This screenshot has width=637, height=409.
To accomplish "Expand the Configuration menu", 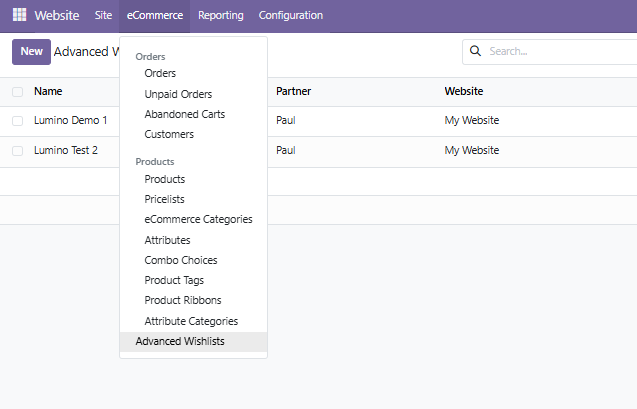I will pos(290,15).
